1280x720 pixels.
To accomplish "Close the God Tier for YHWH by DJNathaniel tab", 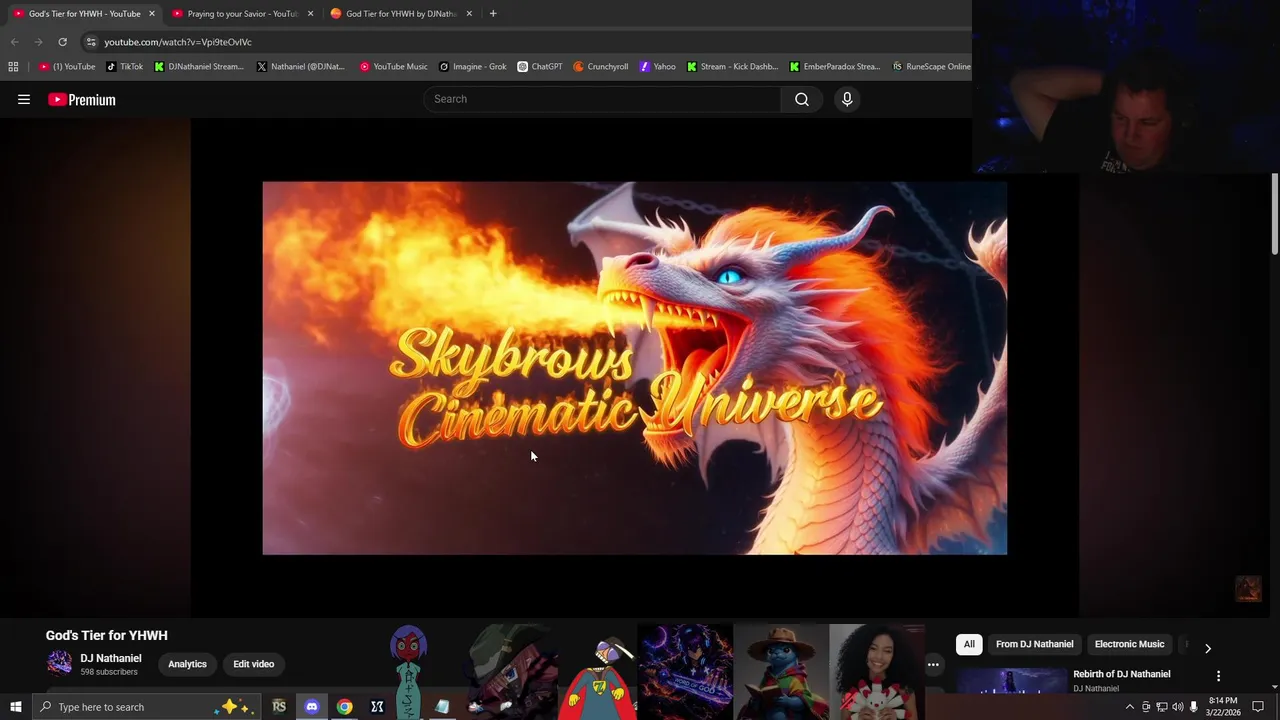I will tap(469, 13).
